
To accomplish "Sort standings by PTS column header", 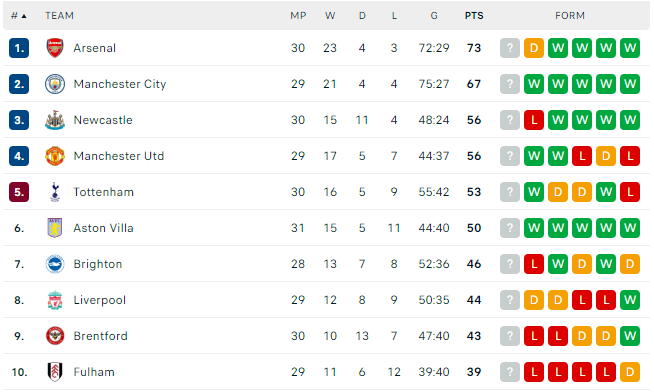I will 474,16.
